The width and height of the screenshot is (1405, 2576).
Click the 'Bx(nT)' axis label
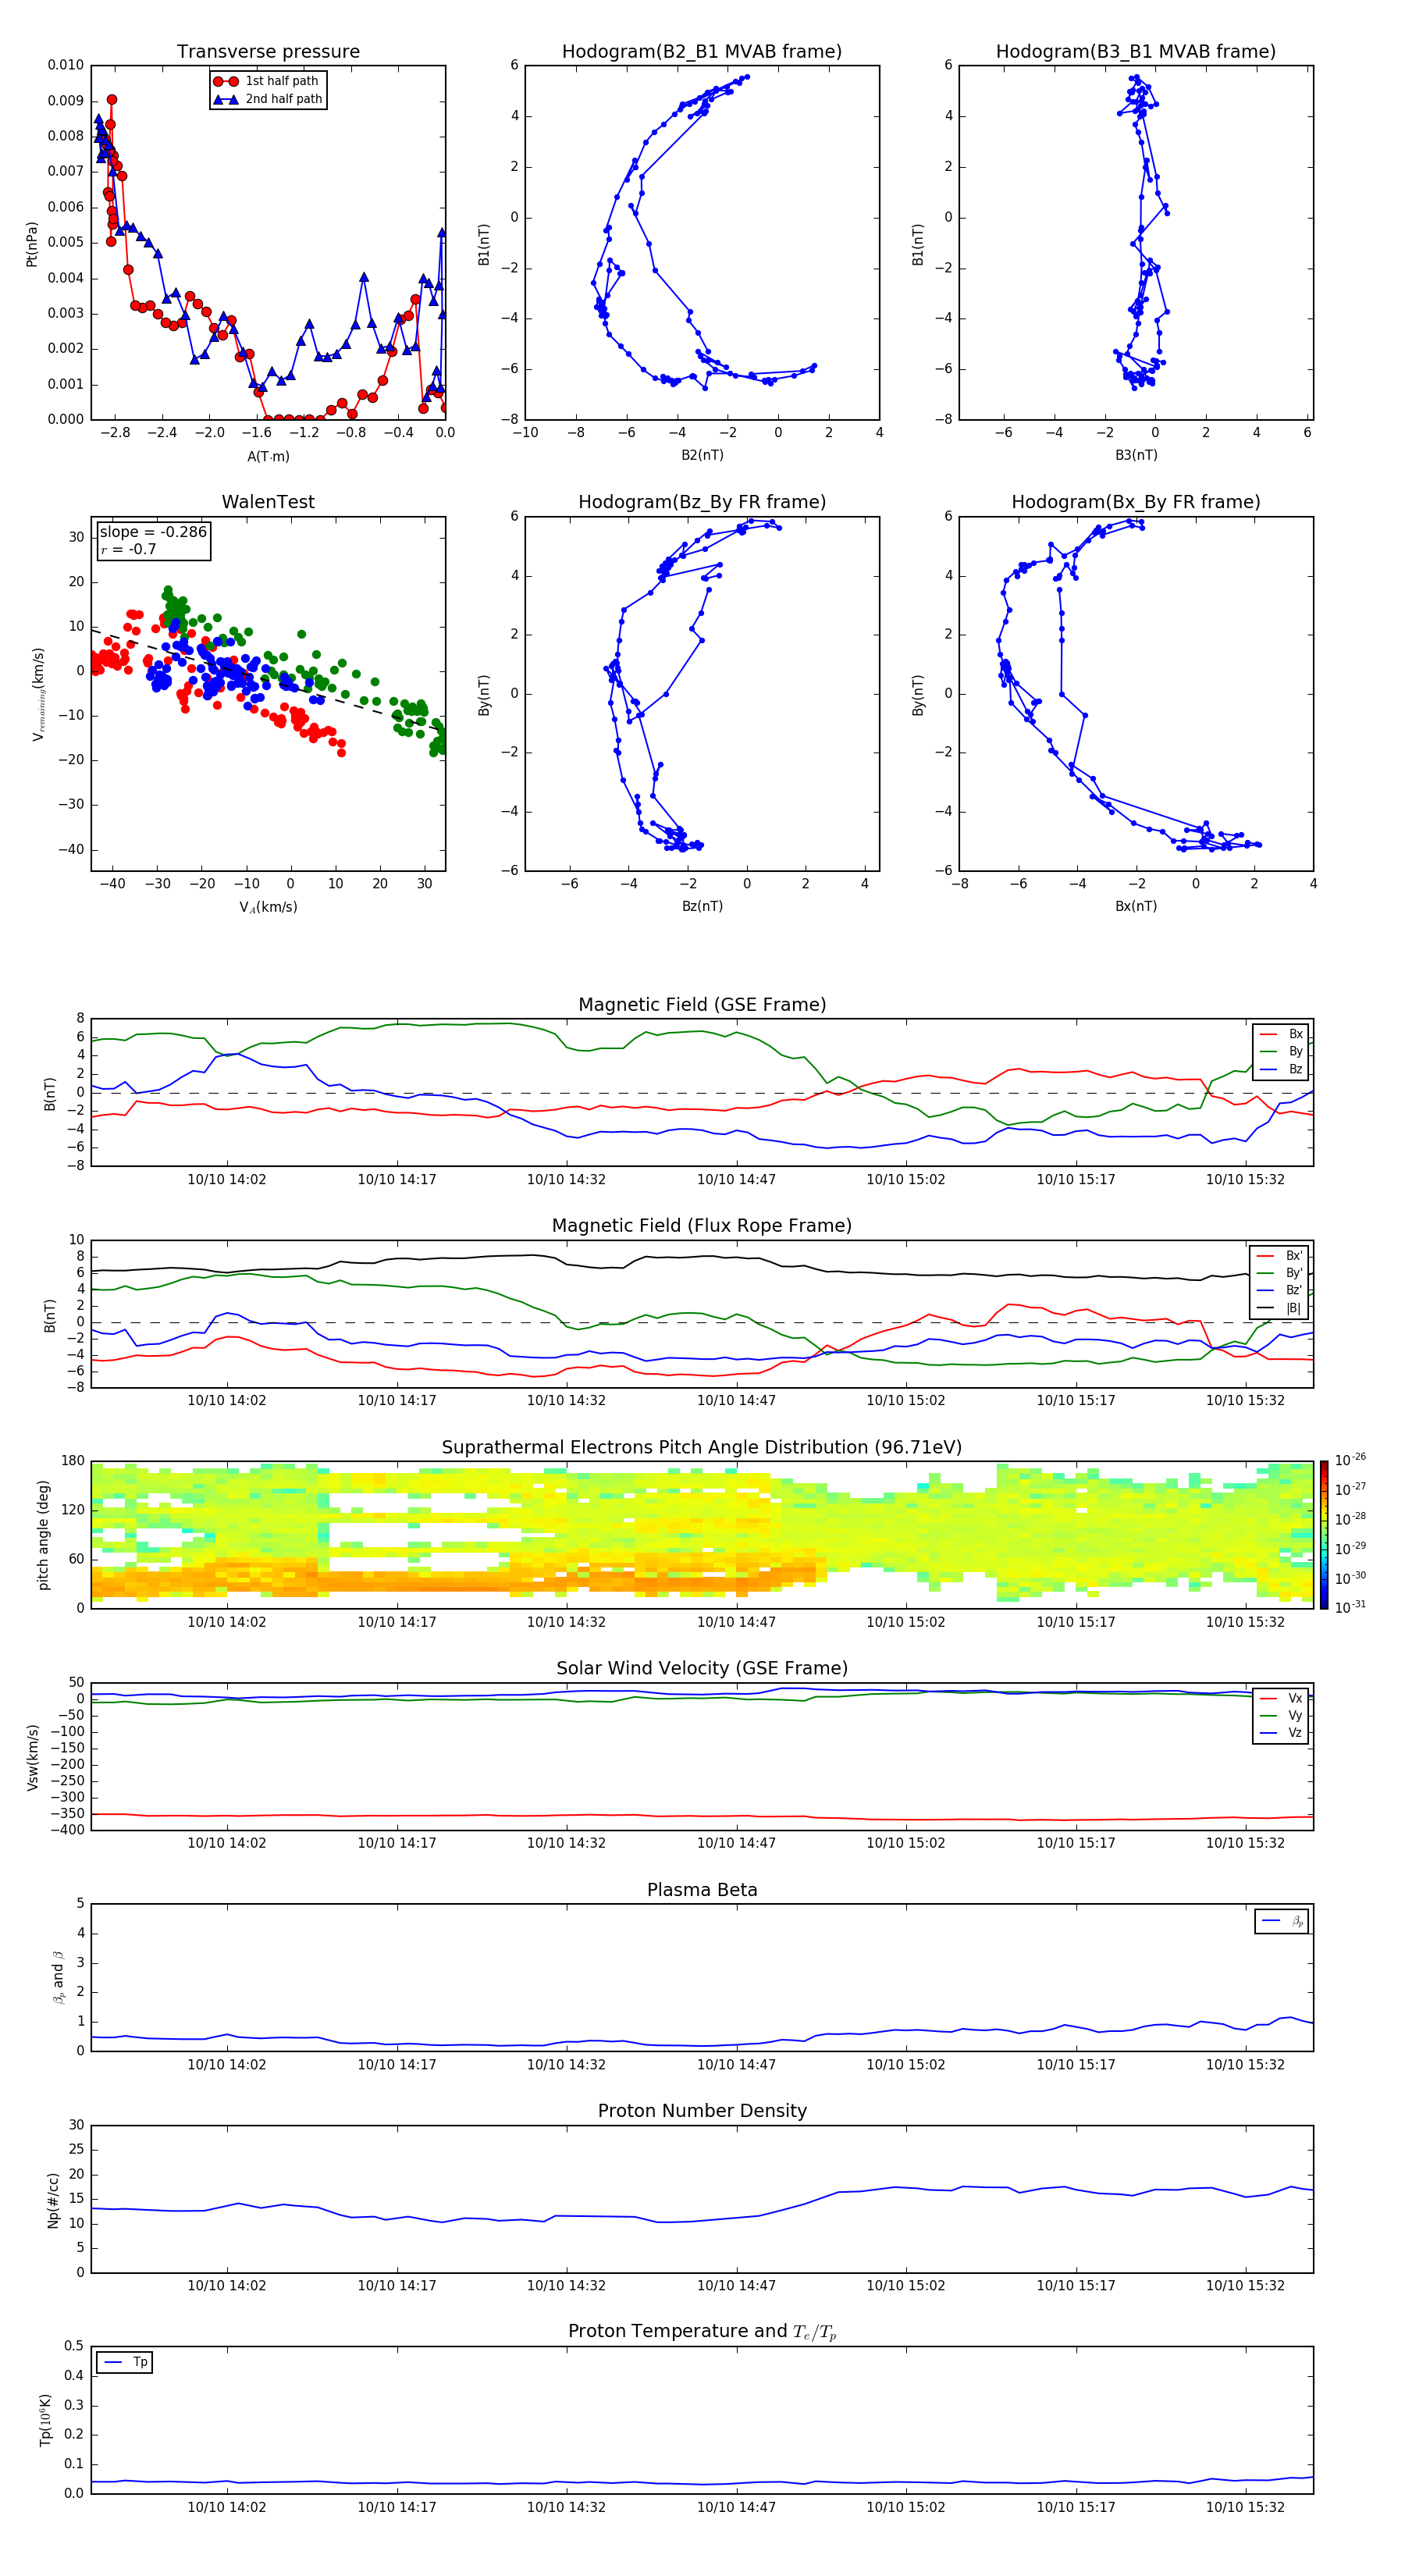pos(1136,906)
